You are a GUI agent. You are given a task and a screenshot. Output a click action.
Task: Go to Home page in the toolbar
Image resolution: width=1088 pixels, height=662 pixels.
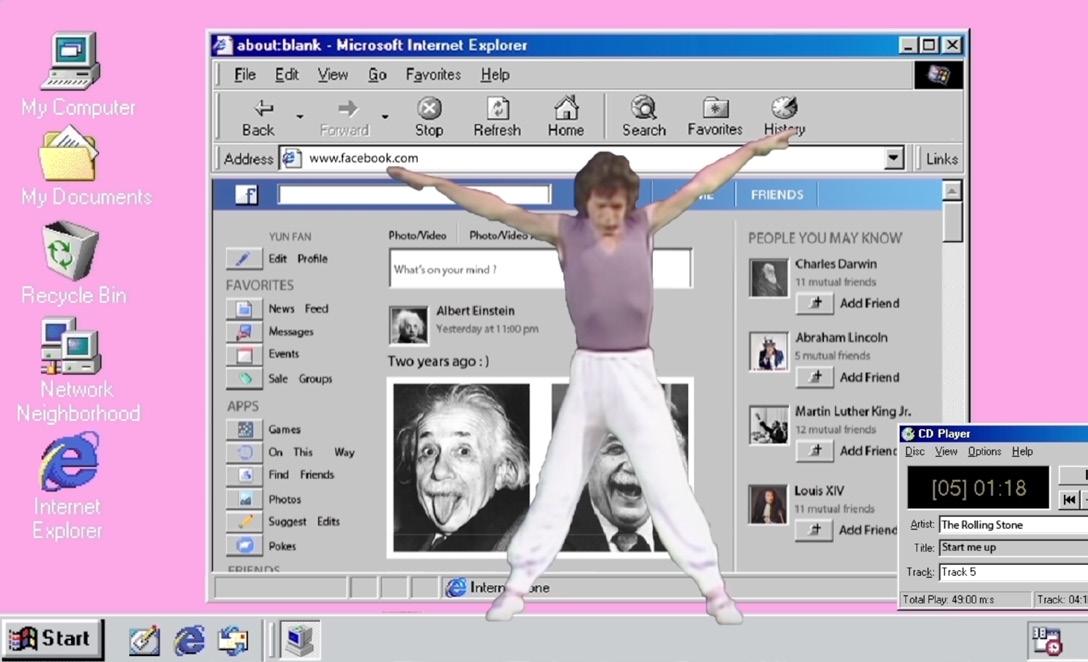point(566,118)
